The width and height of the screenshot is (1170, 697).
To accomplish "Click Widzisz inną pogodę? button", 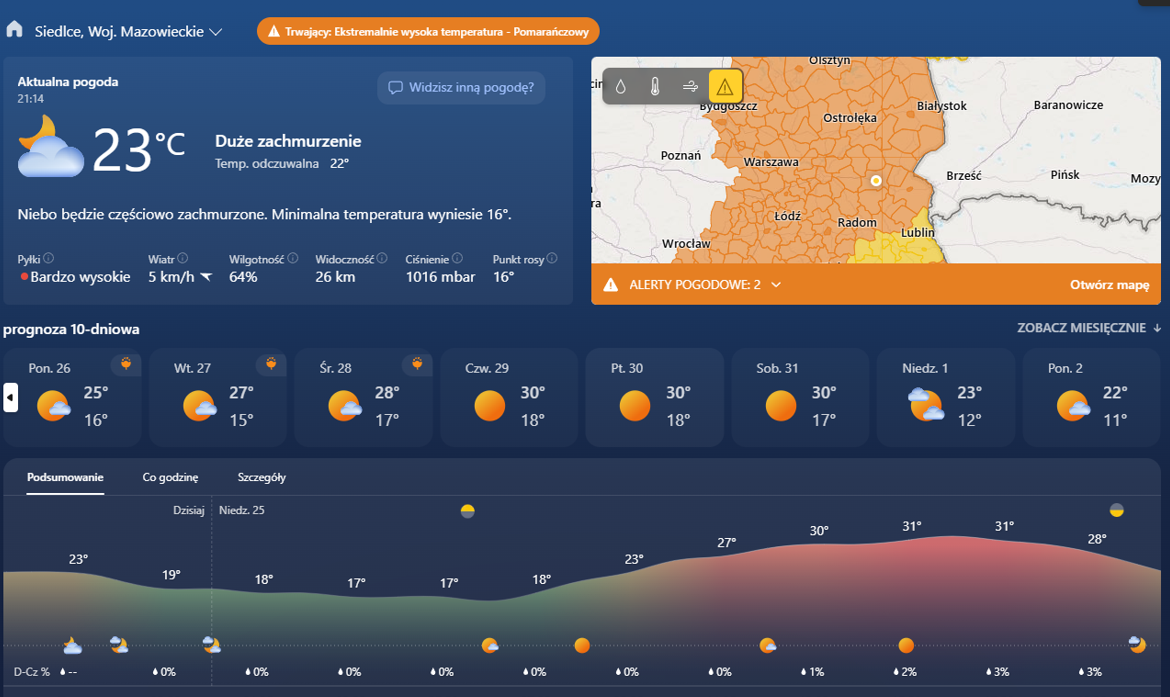I will [x=461, y=87].
